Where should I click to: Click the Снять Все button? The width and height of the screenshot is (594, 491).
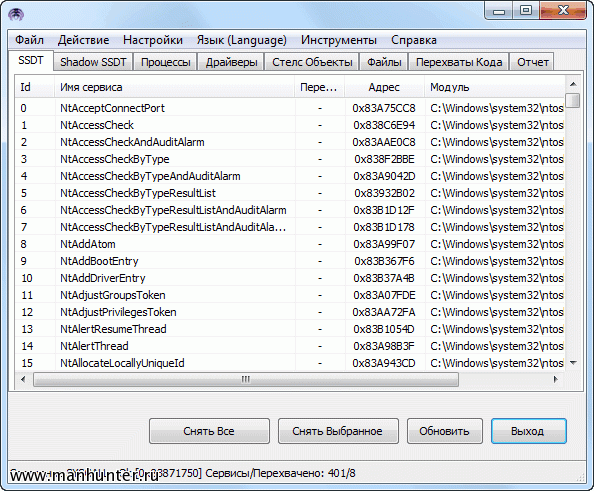pos(209,431)
